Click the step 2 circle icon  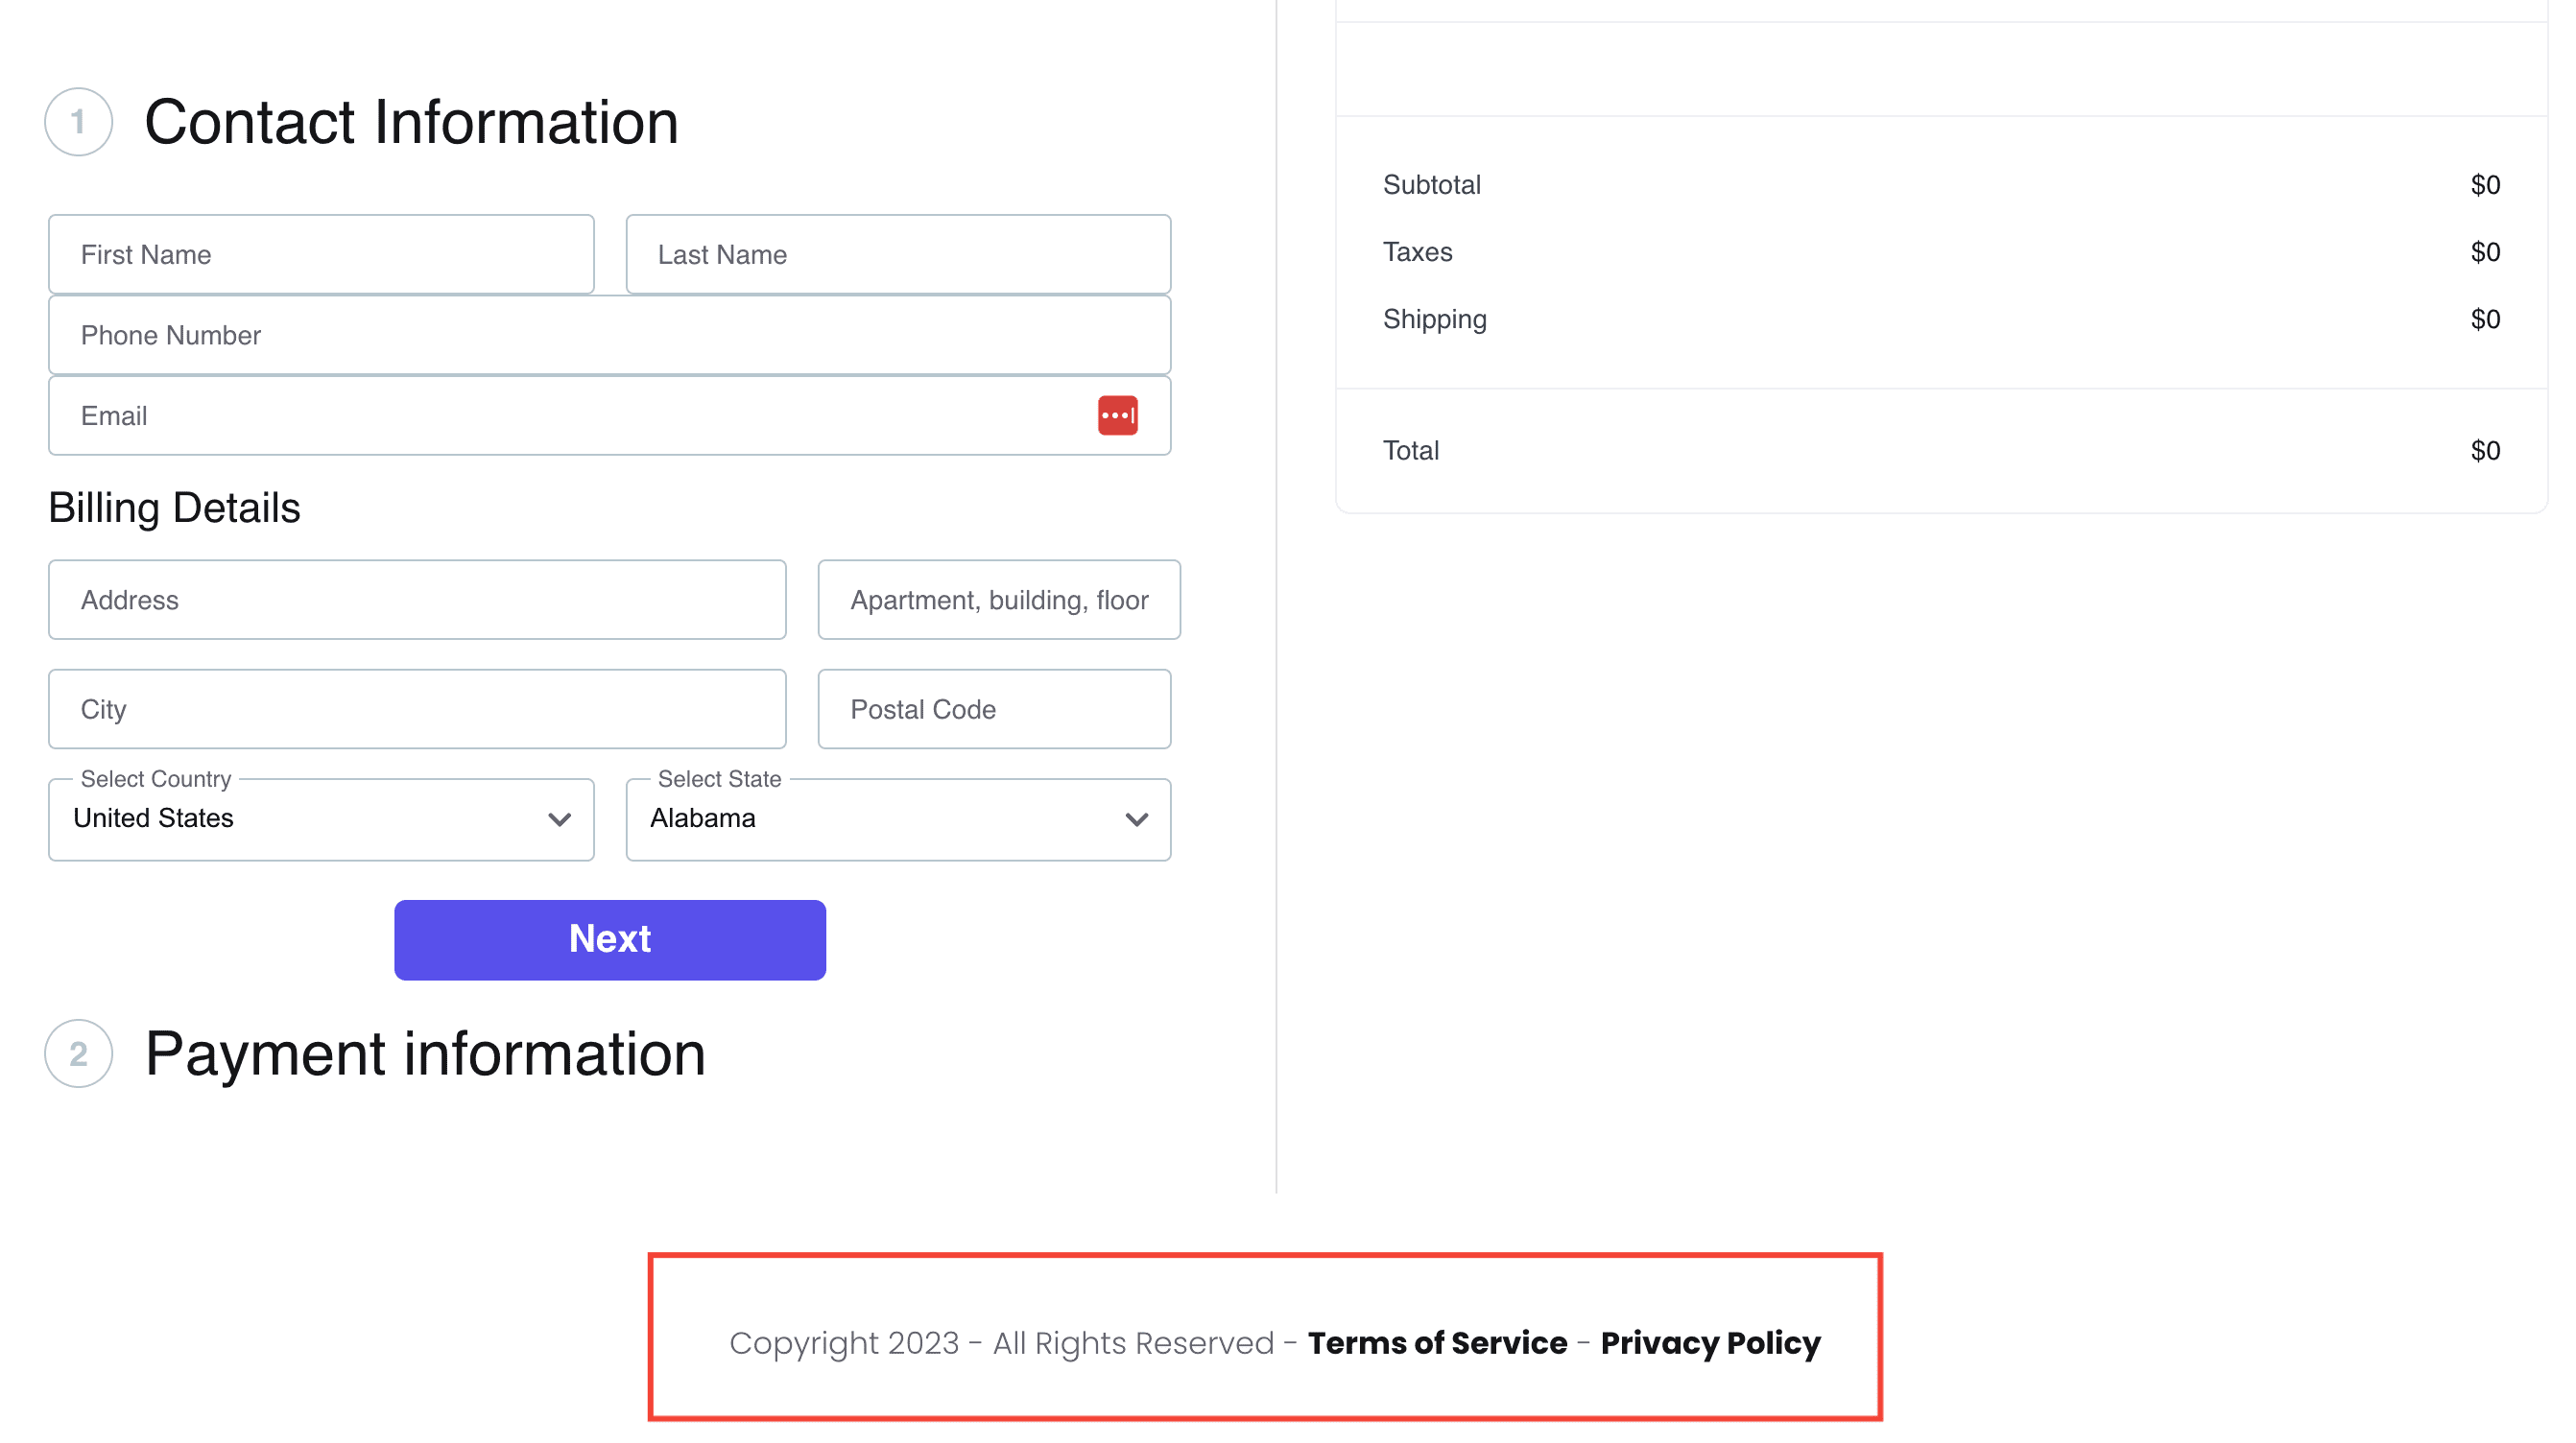coord(78,1053)
